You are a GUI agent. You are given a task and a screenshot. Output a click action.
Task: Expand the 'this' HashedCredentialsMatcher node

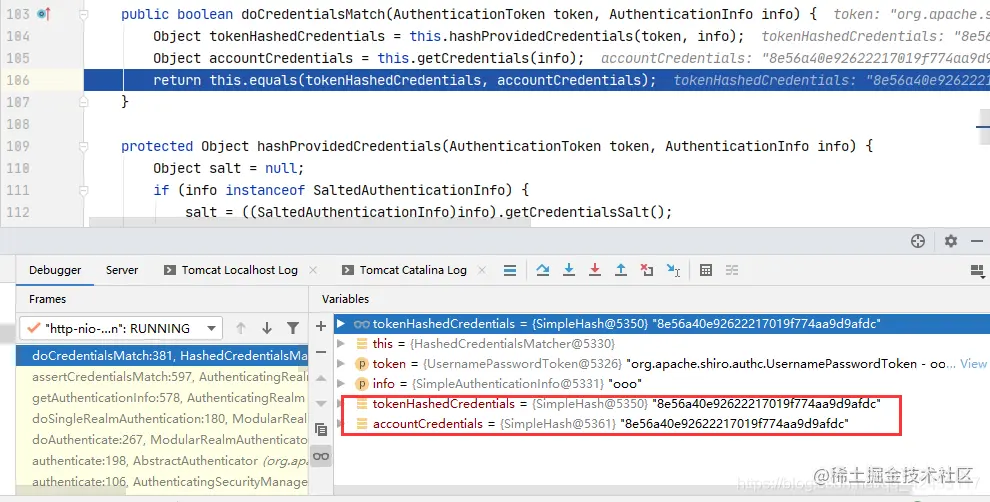coord(341,344)
